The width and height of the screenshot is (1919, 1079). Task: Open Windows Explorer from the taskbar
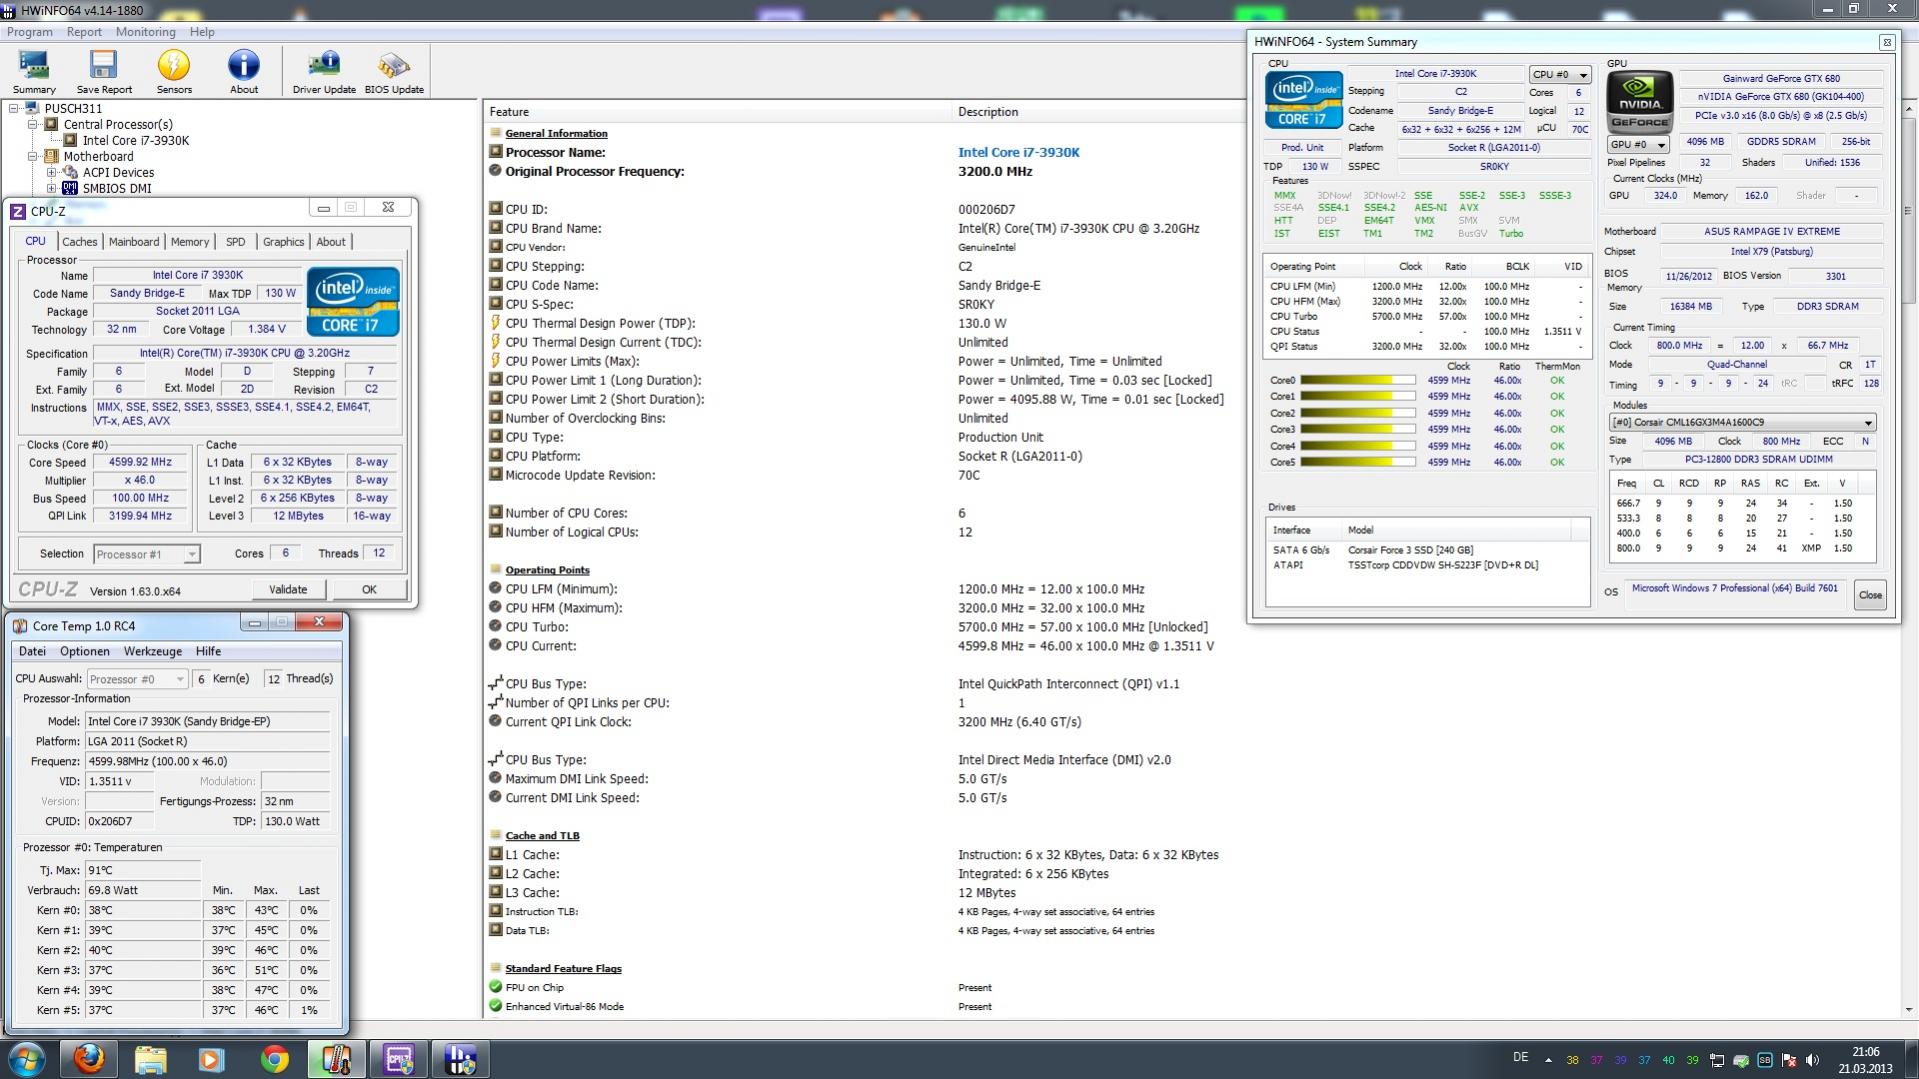(150, 1058)
